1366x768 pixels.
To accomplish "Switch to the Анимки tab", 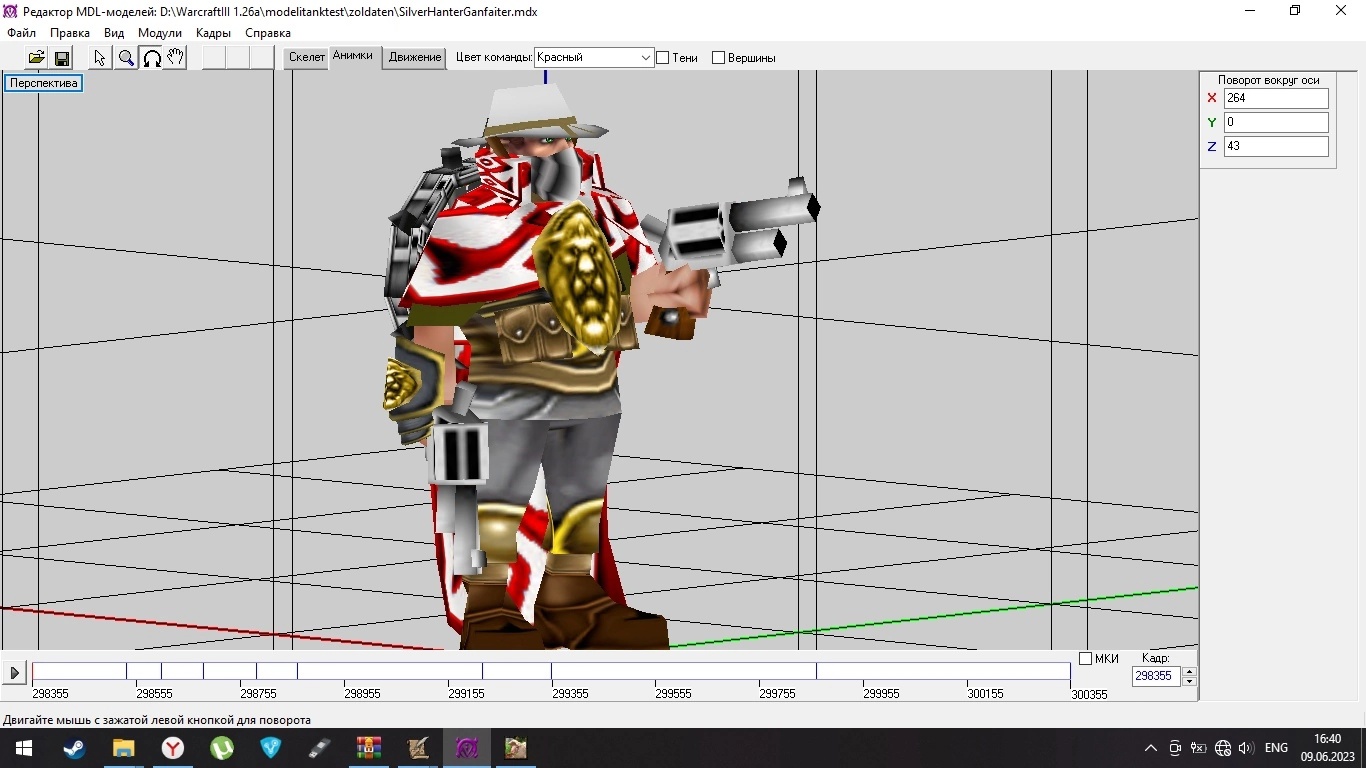I will pos(353,56).
